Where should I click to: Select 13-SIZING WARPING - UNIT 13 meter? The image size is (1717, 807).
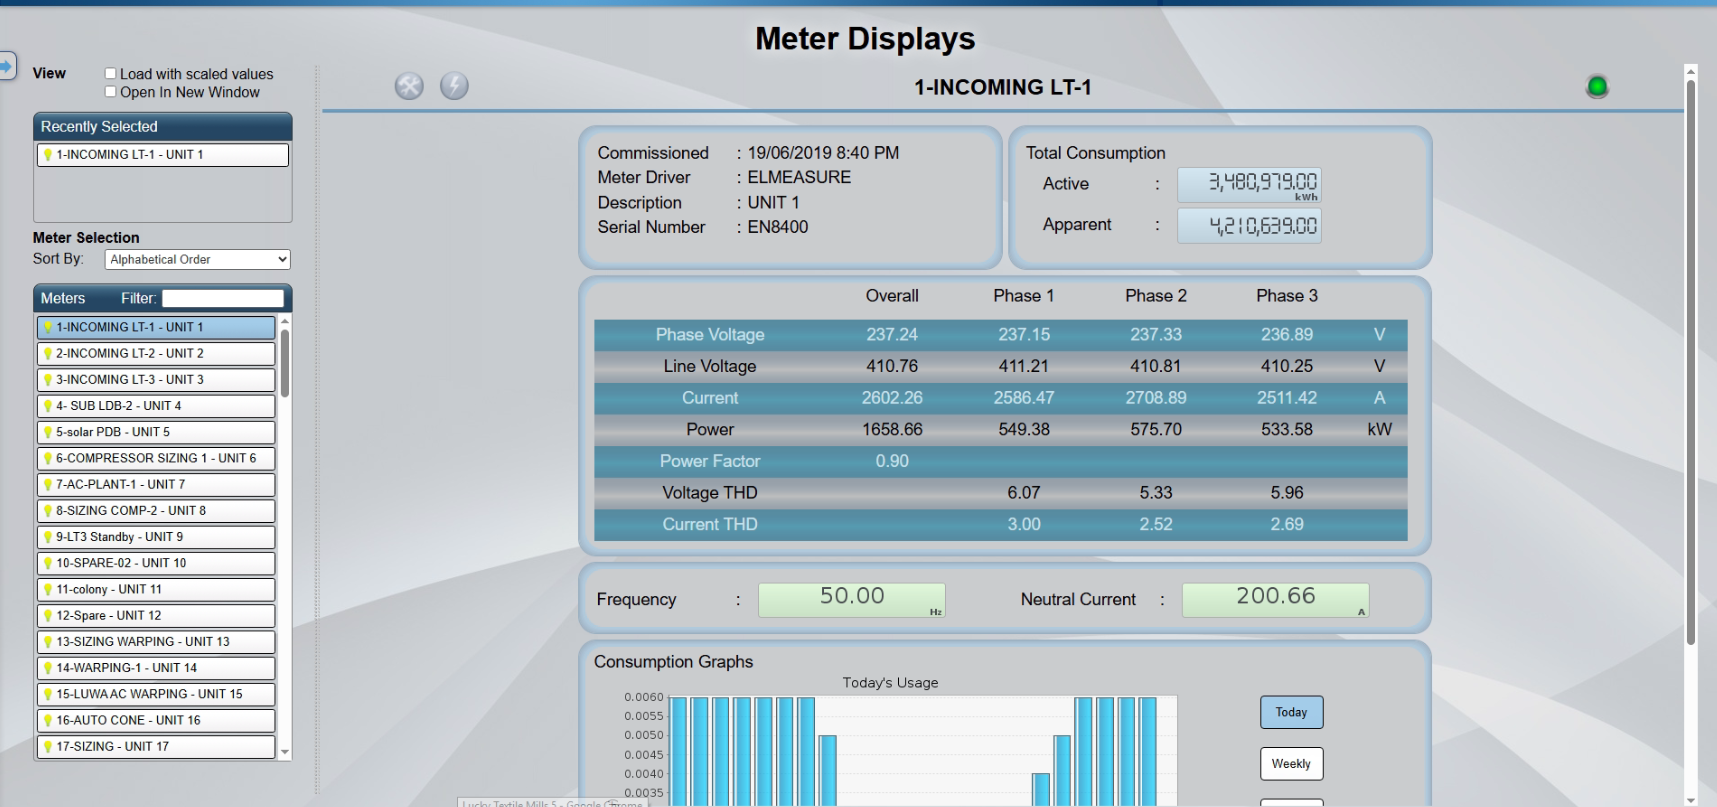coord(155,642)
